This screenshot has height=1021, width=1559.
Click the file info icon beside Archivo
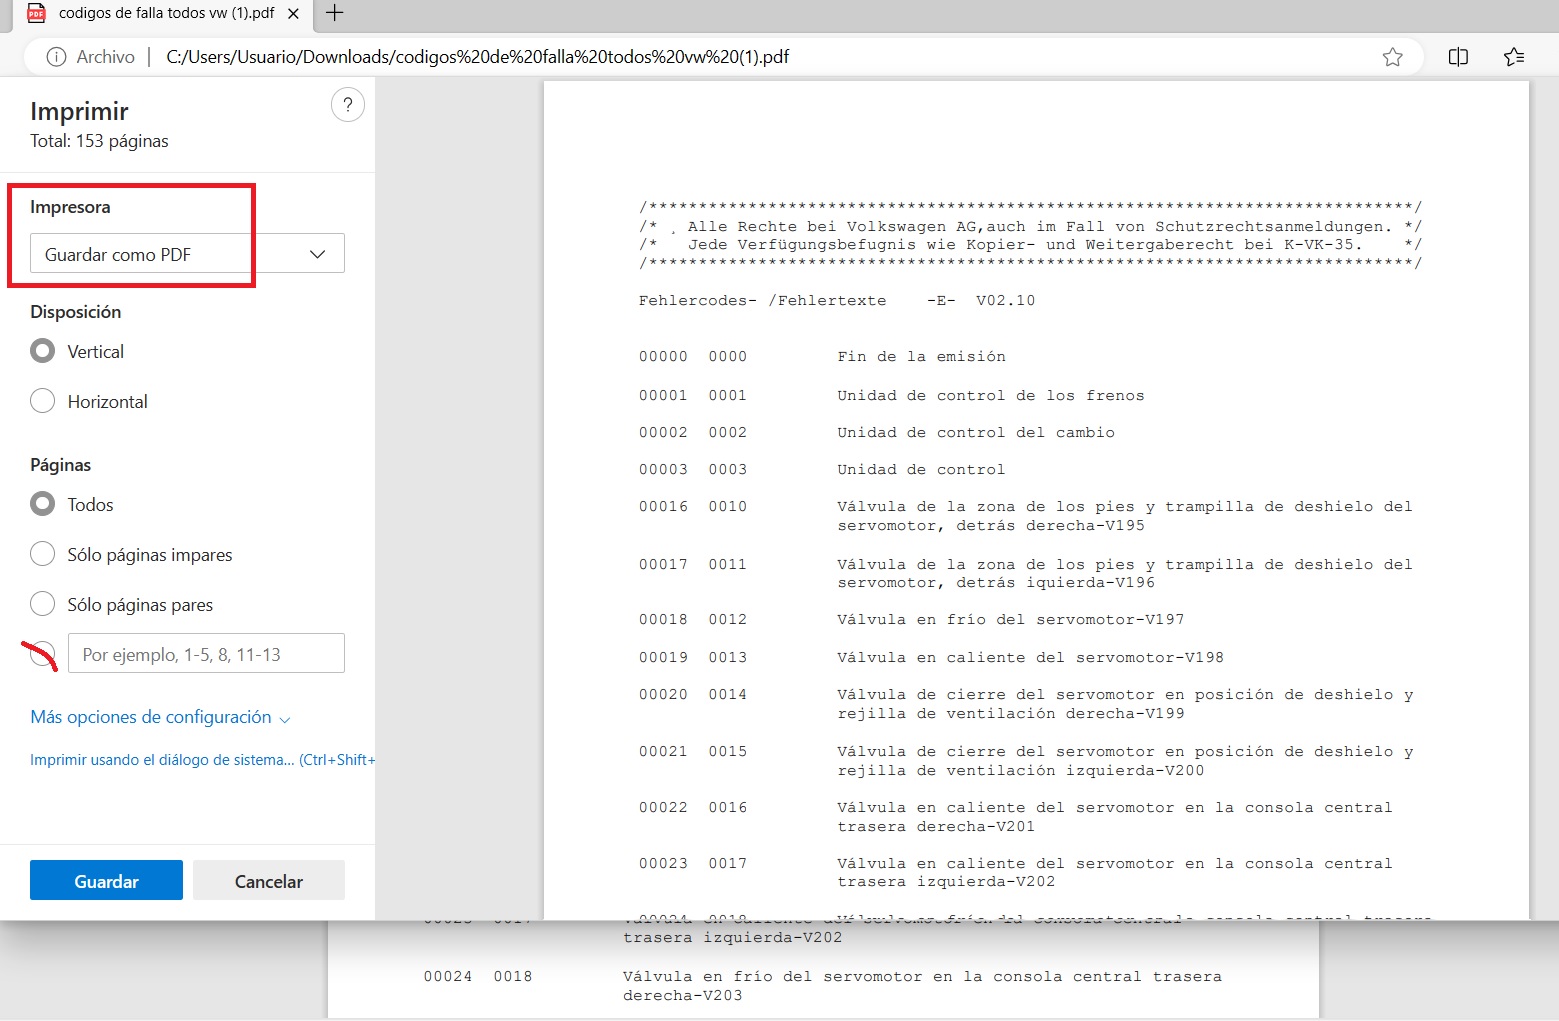(x=57, y=57)
